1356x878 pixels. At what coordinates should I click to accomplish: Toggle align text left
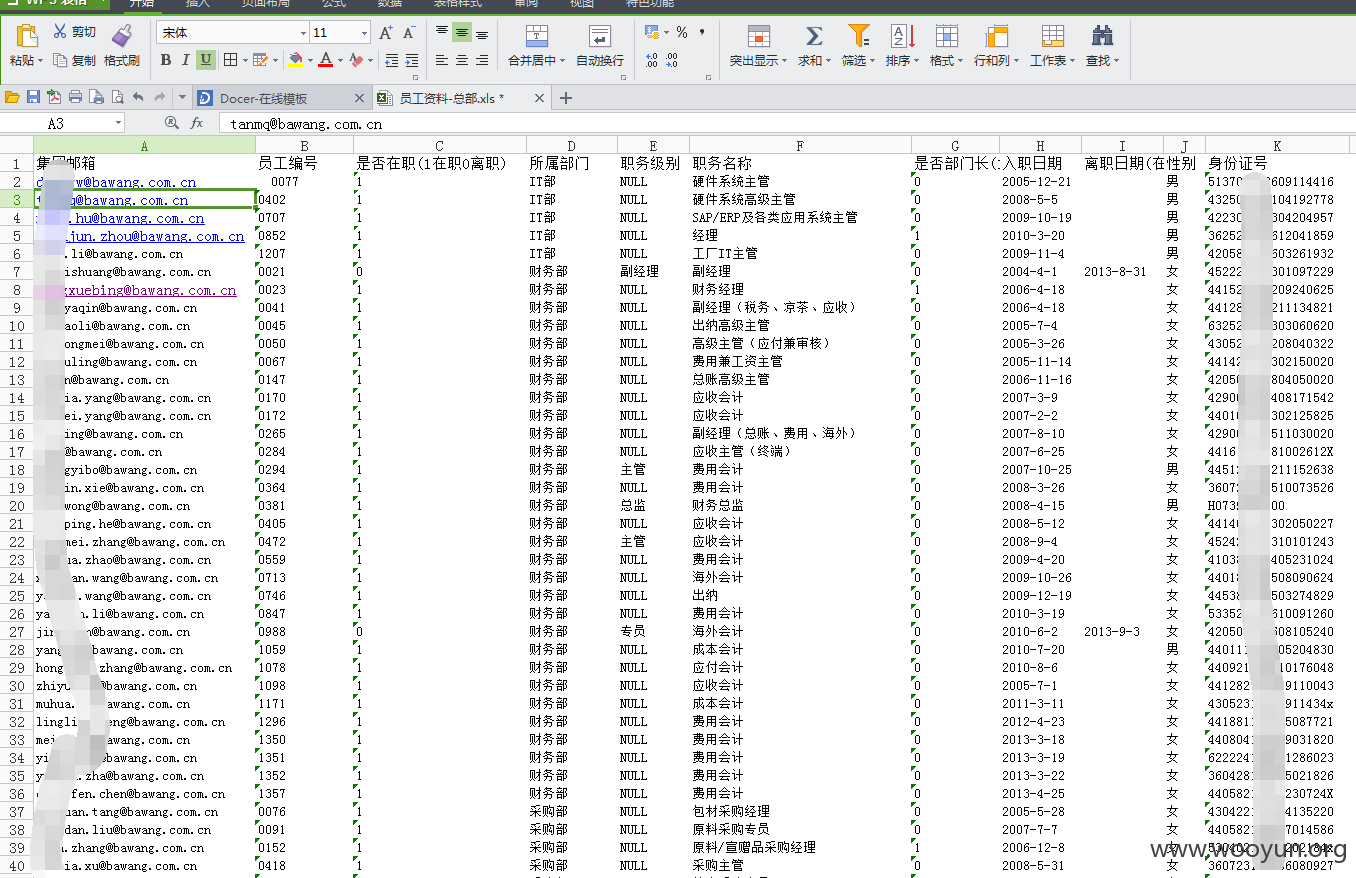click(x=442, y=61)
